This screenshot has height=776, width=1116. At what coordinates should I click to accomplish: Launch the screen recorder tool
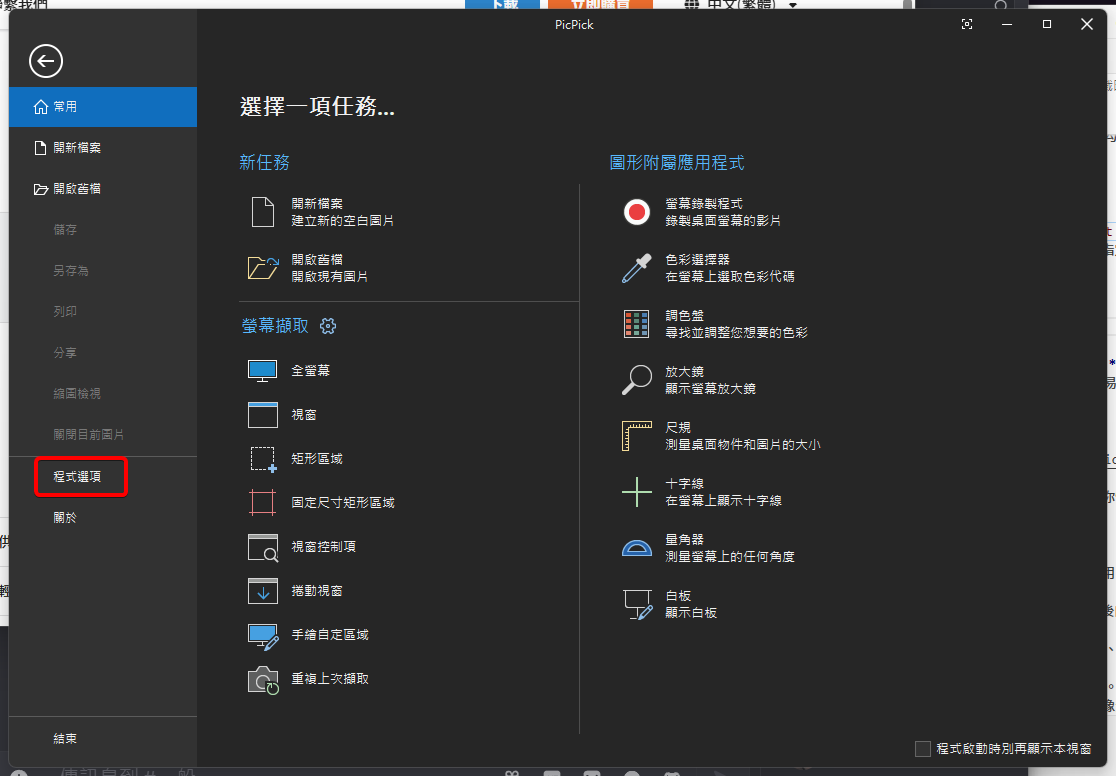pos(636,211)
